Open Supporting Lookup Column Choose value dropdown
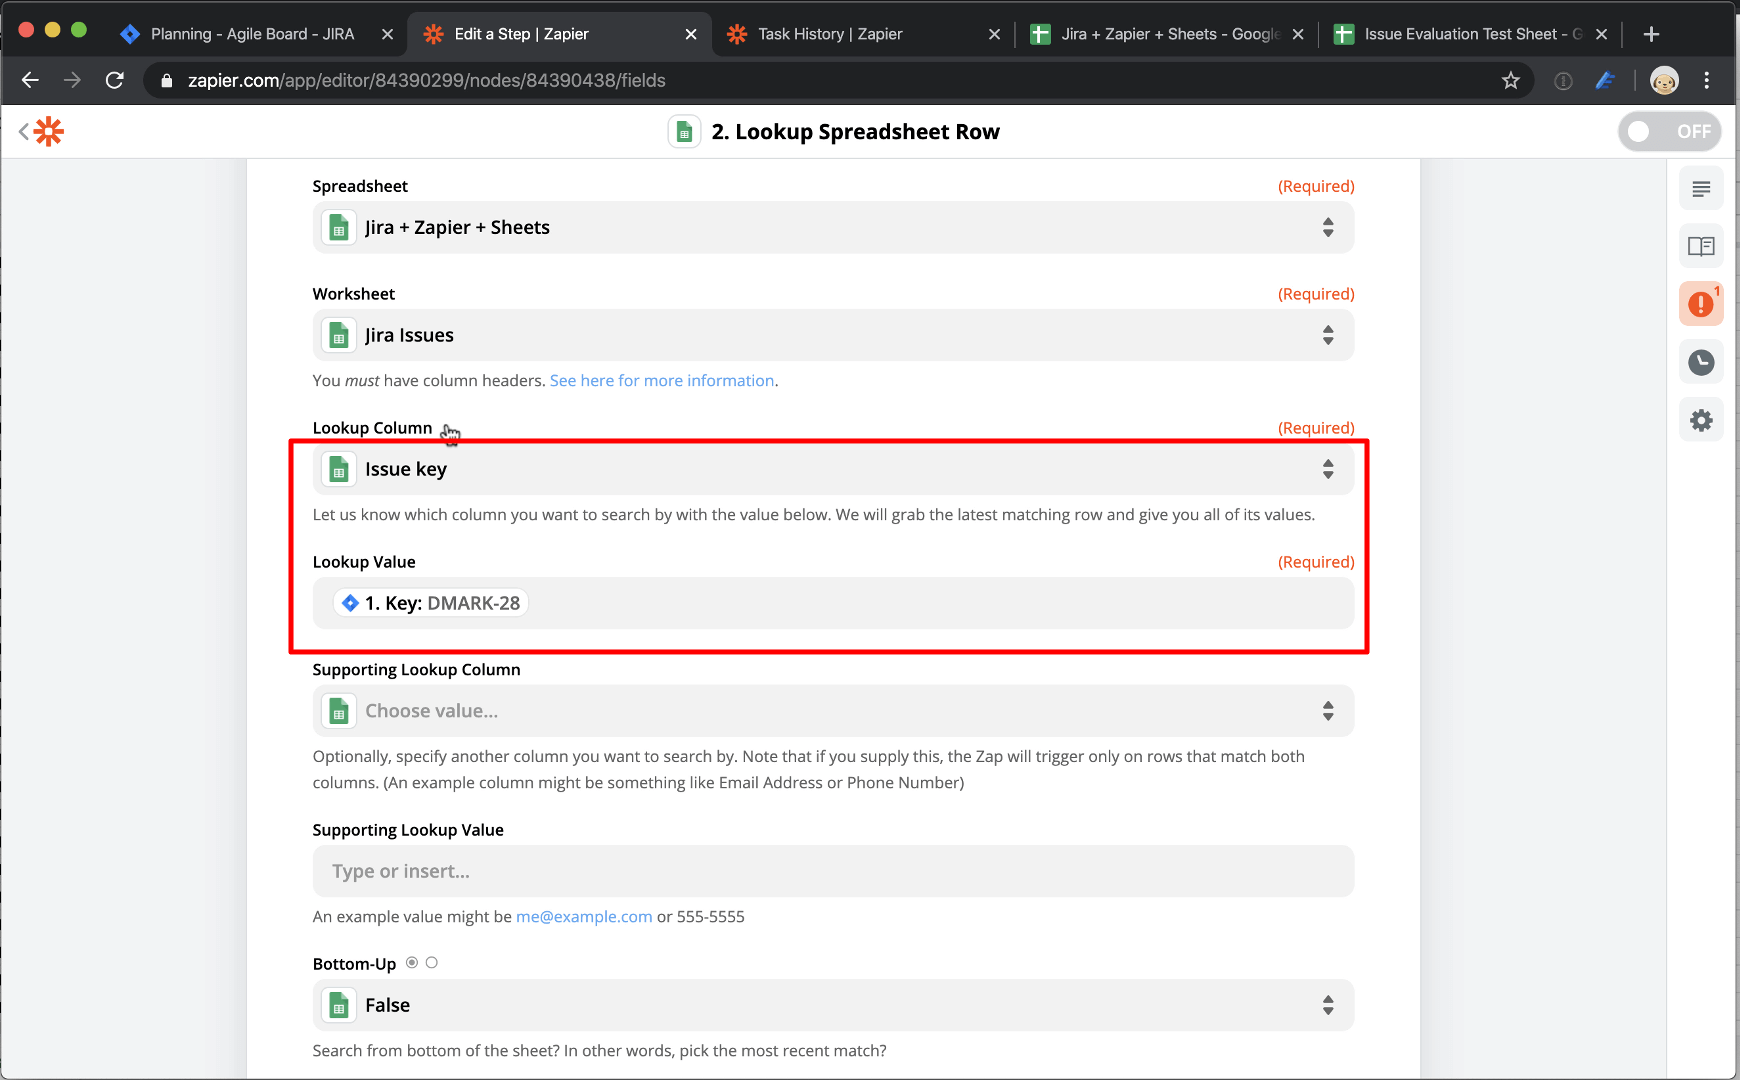This screenshot has width=1740, height=1080. 833,711
